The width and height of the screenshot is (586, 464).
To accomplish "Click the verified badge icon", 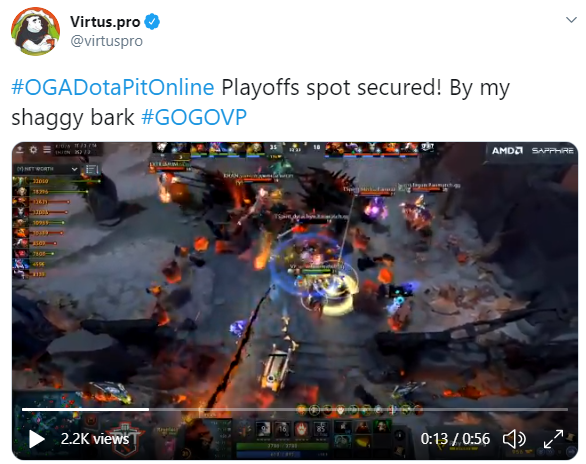I will pyautogui.click(x=152, y=22).
